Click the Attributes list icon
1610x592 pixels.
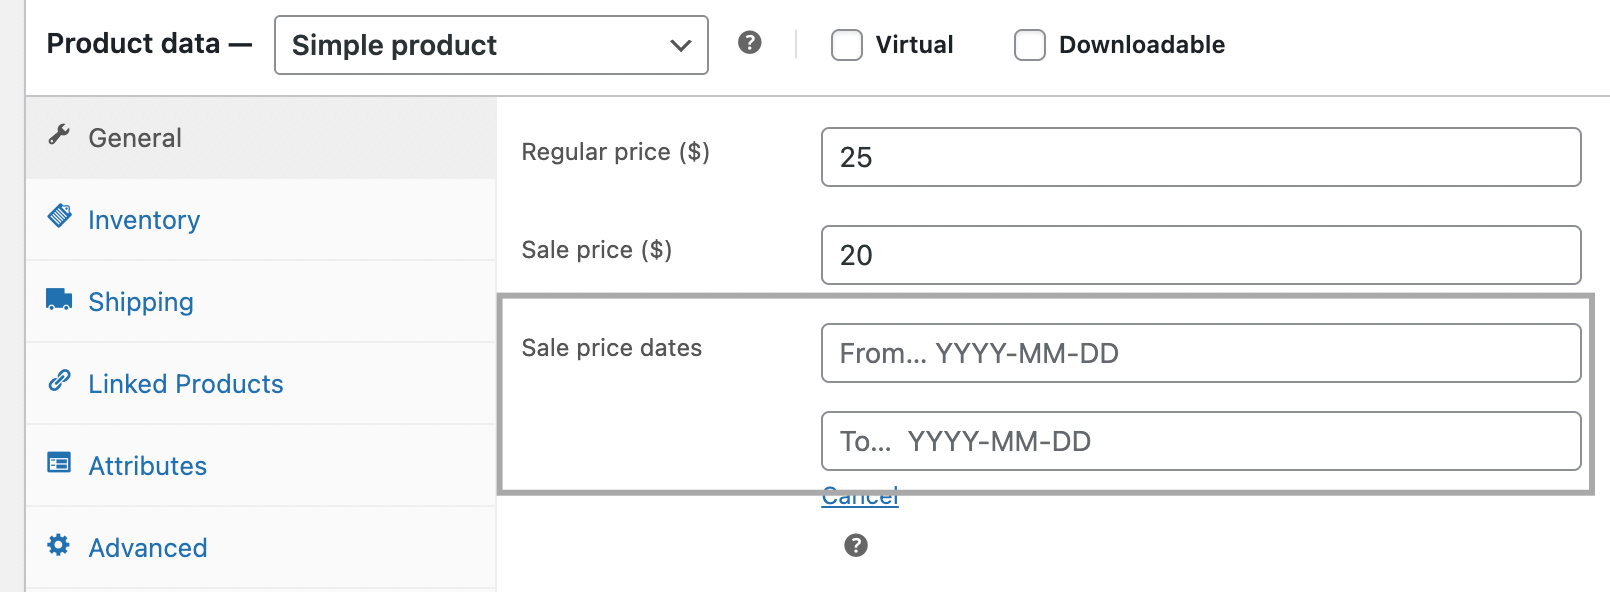[x=59, y=462]
